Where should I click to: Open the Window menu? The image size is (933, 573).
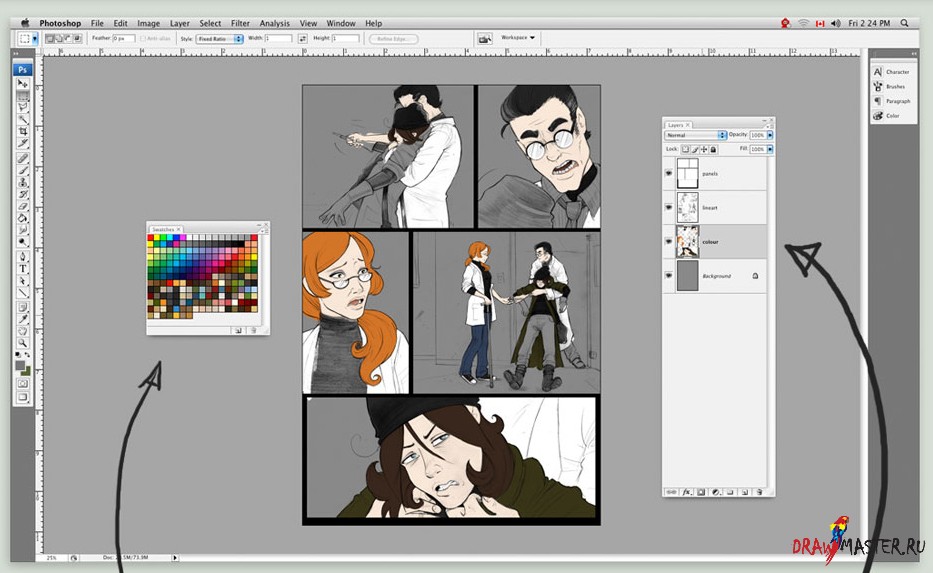click(341, 23)
